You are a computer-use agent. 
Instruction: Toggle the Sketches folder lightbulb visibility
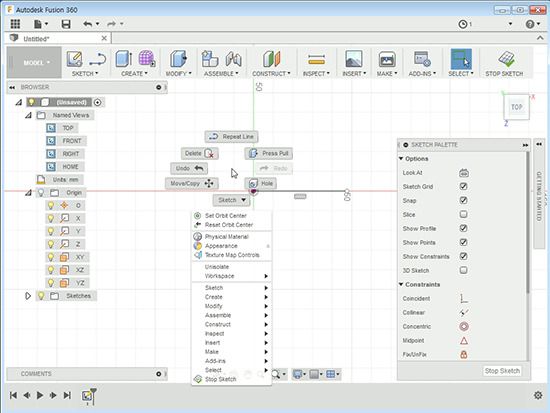tap(41, 296)
